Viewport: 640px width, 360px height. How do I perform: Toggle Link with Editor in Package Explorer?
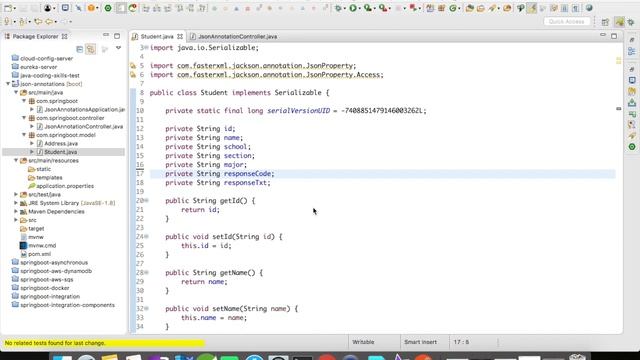click(91, 49)
